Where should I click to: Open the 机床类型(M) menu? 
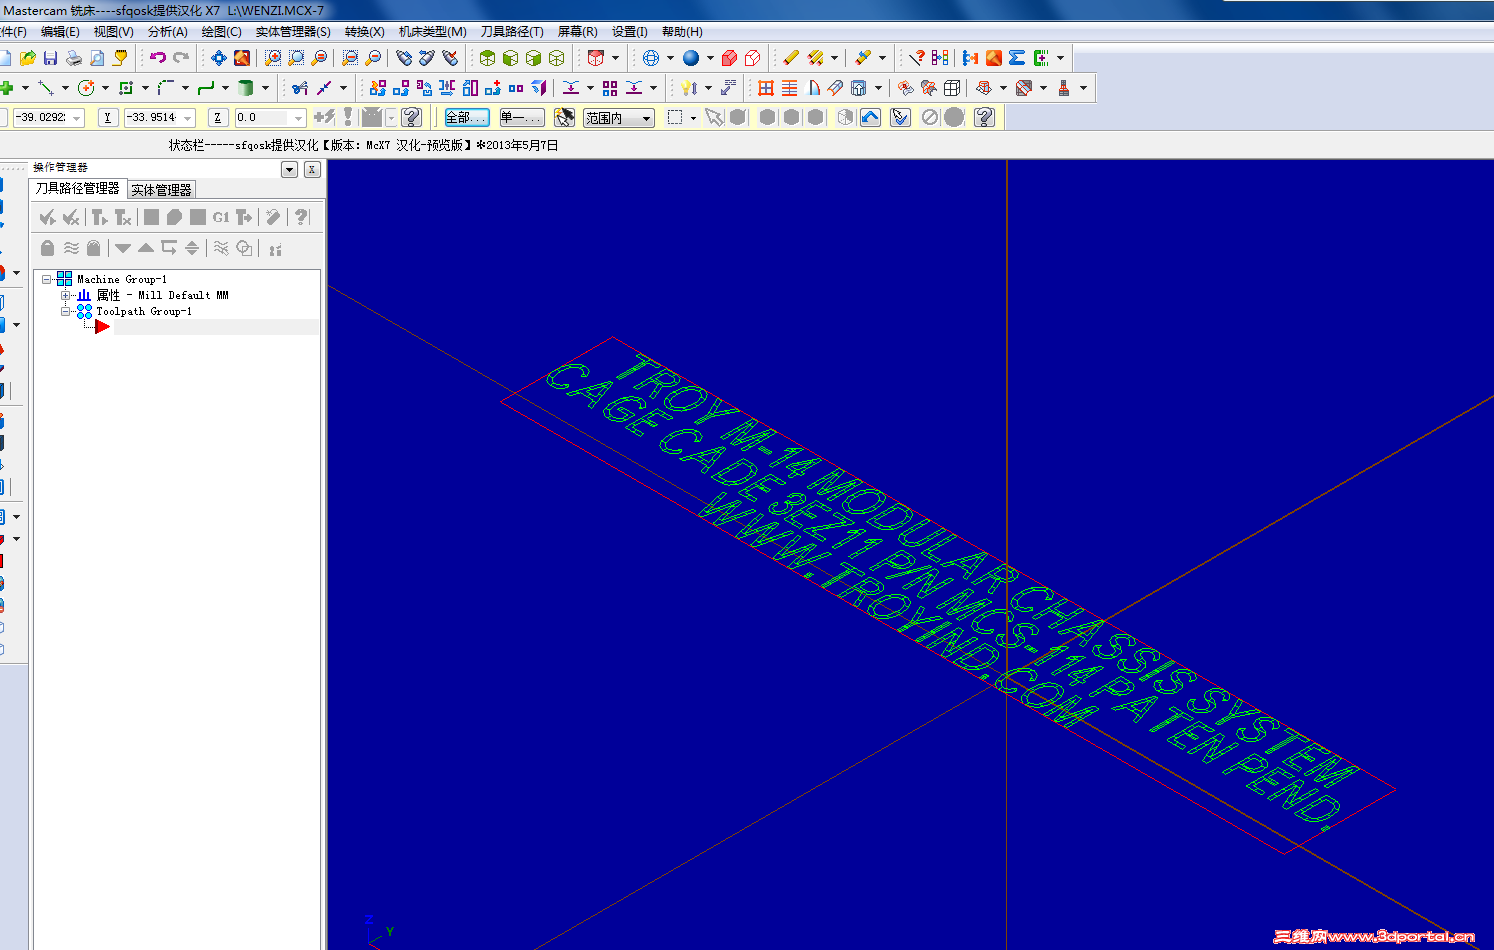coord(433,32)
